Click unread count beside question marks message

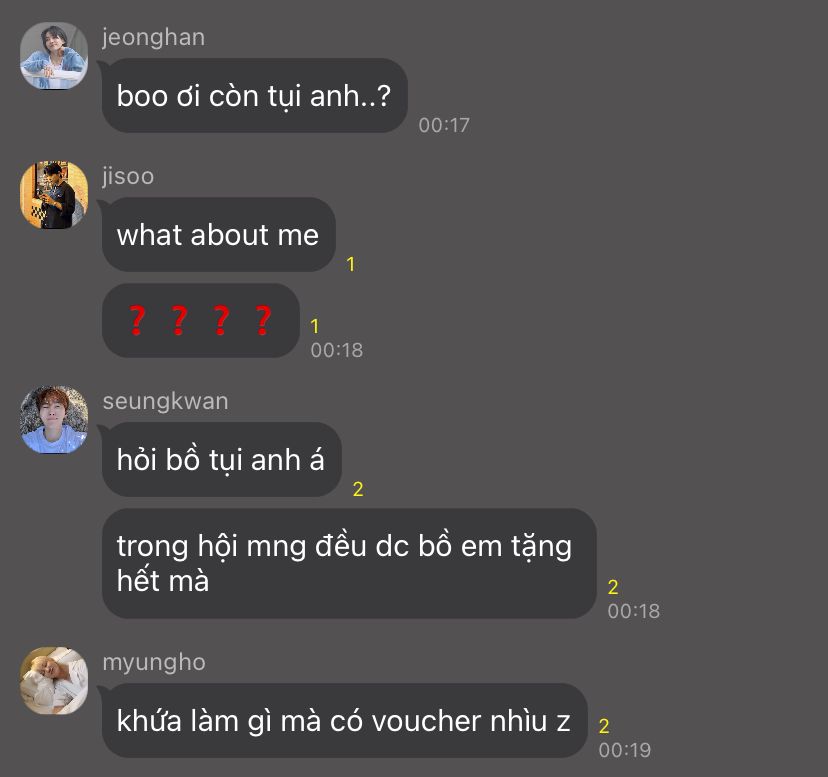pos(315,326)
